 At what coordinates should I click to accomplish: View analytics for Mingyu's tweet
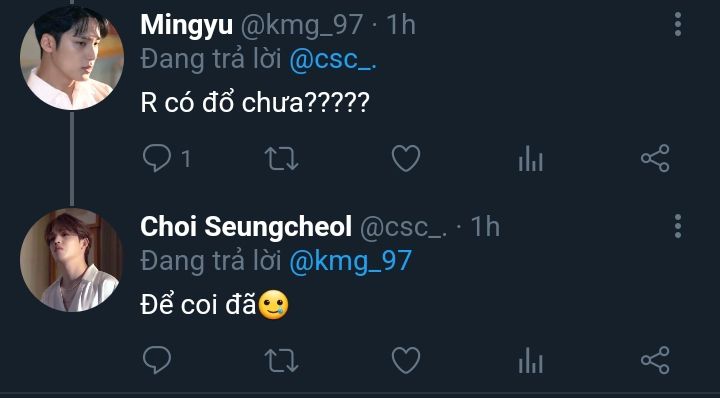531,159
